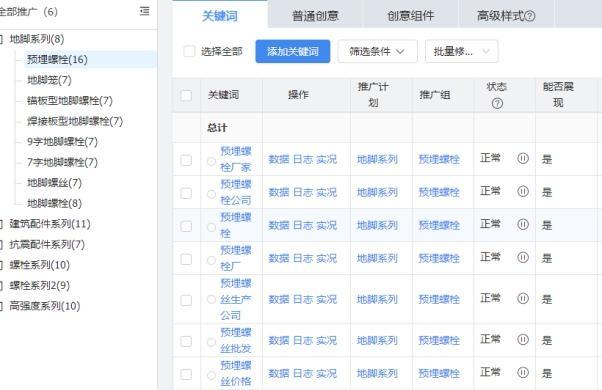Viewport: 602px width, 390px height.
Task: Open help icon next to 高级样式 tab
Action: pyautogui.click(x=529, y=16)
